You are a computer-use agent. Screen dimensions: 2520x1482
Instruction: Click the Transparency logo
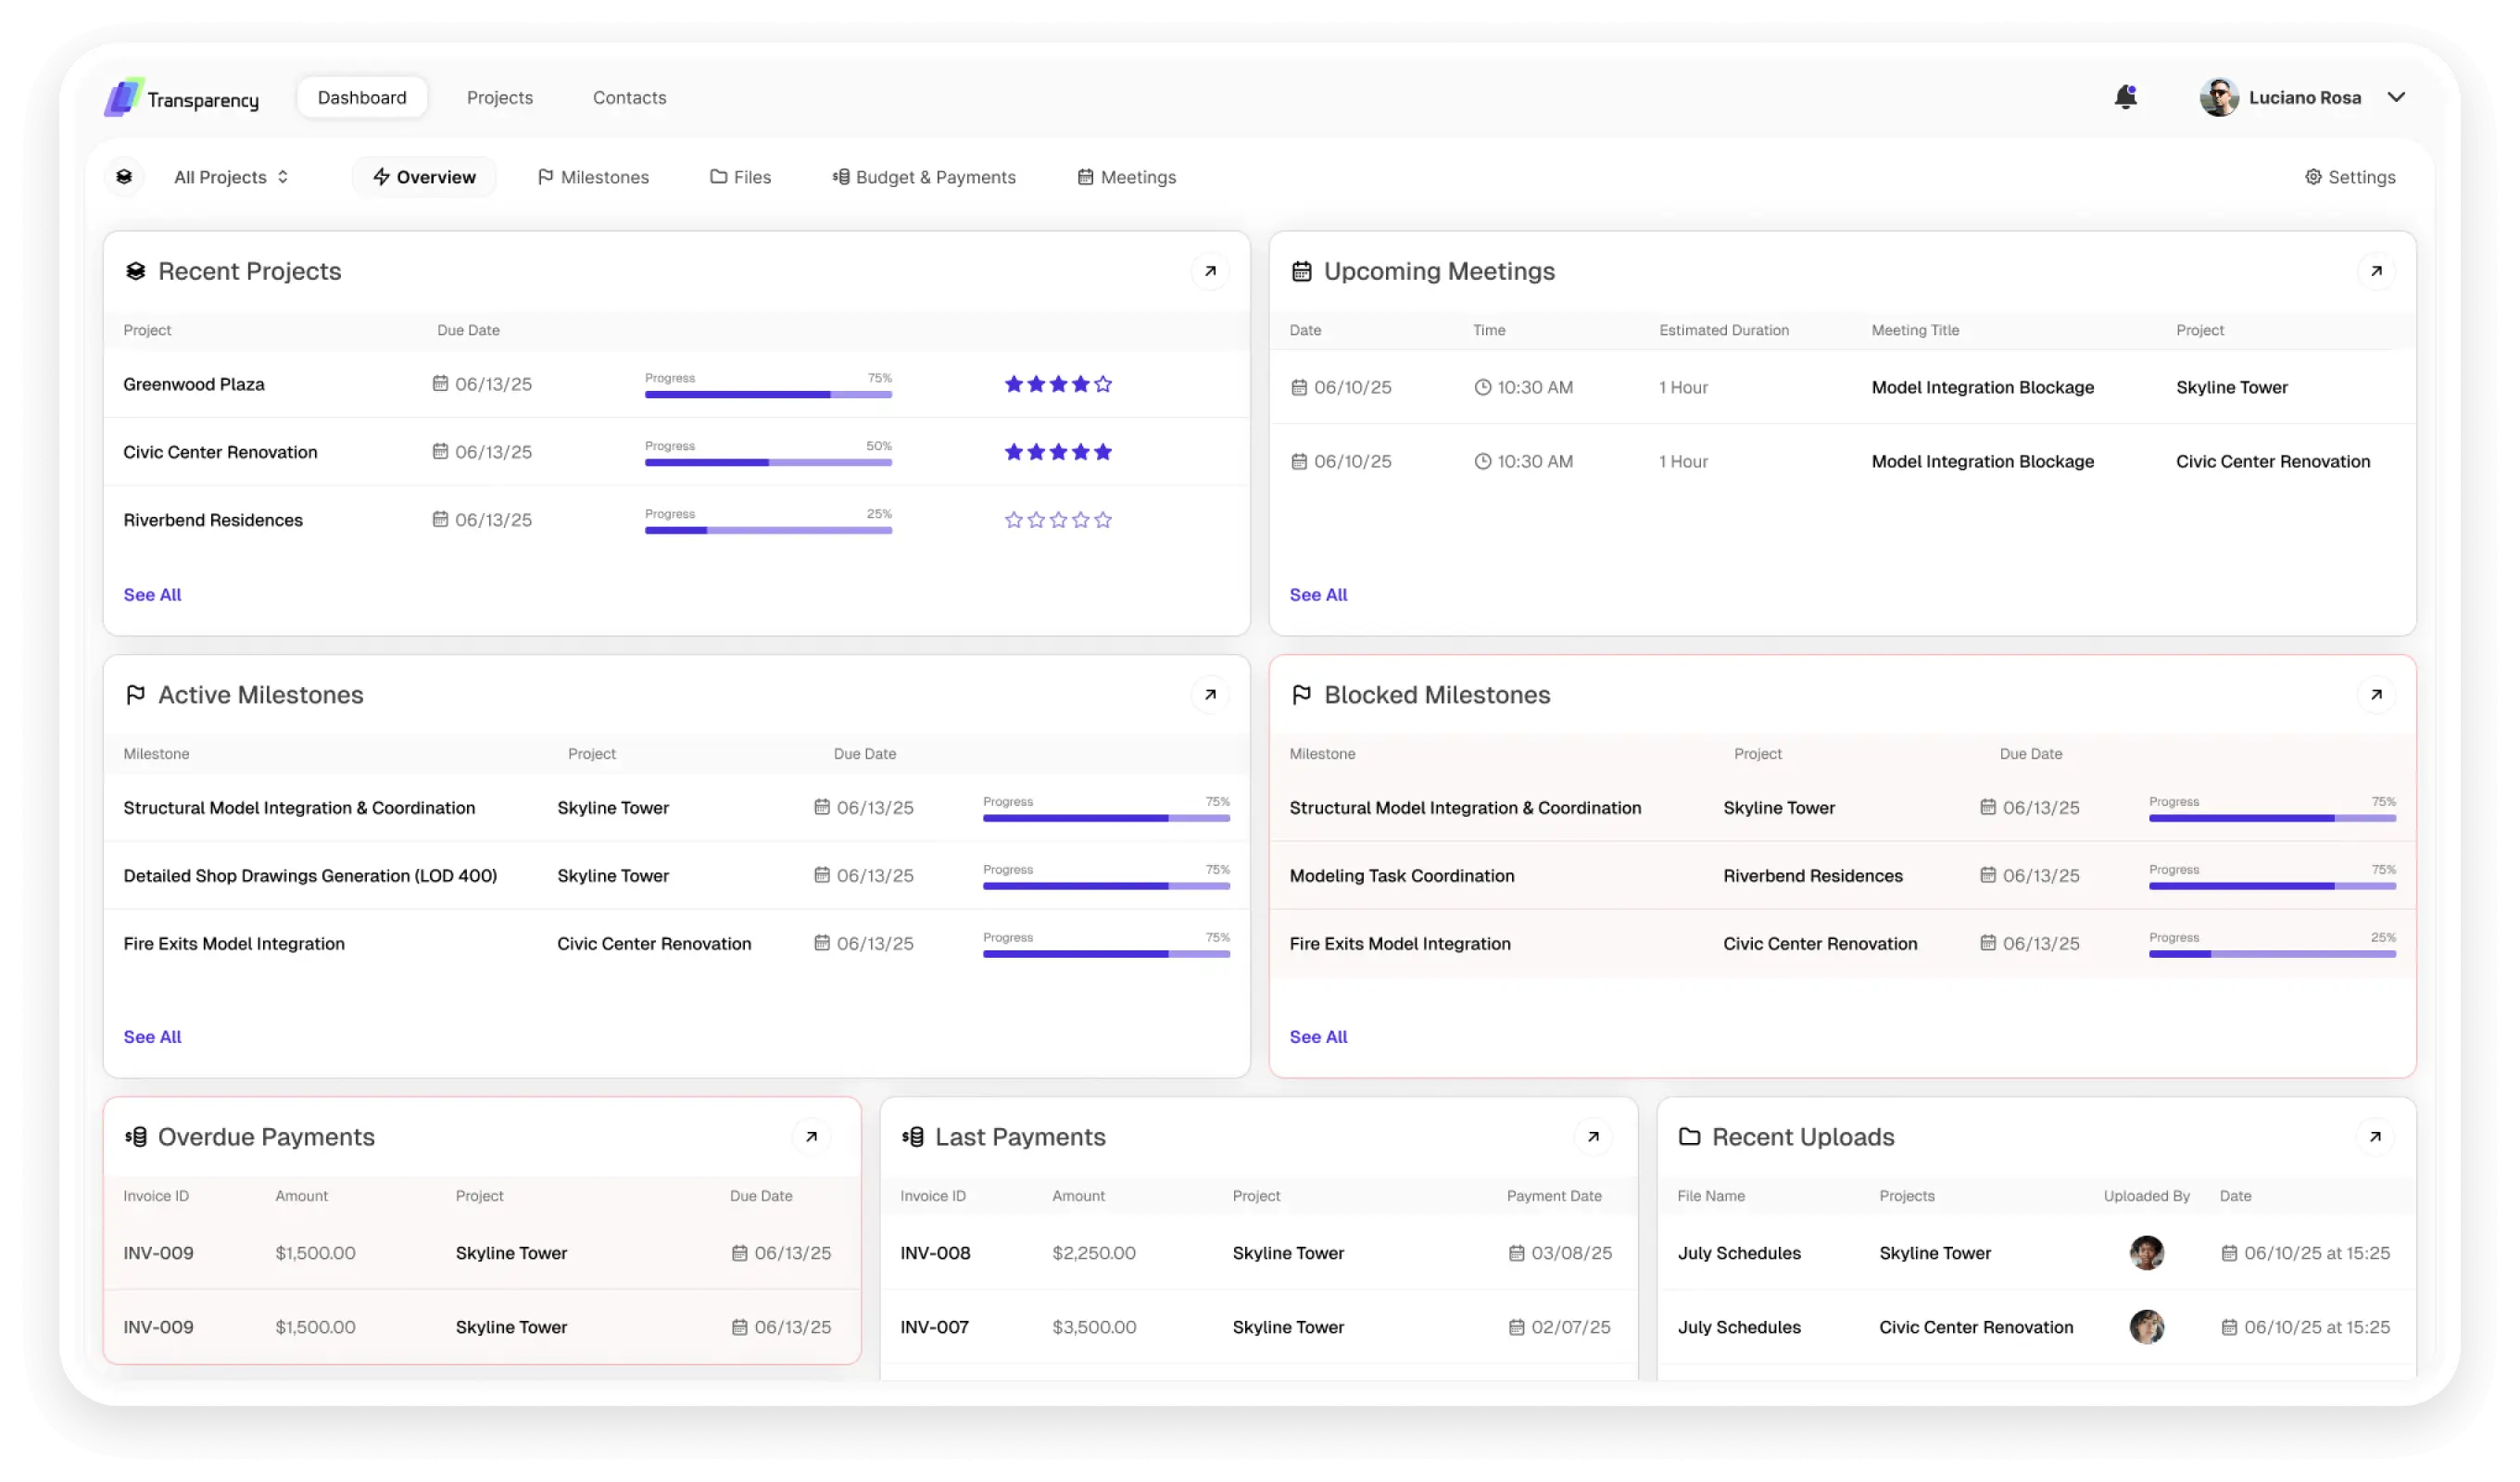(x=182, y=98)
